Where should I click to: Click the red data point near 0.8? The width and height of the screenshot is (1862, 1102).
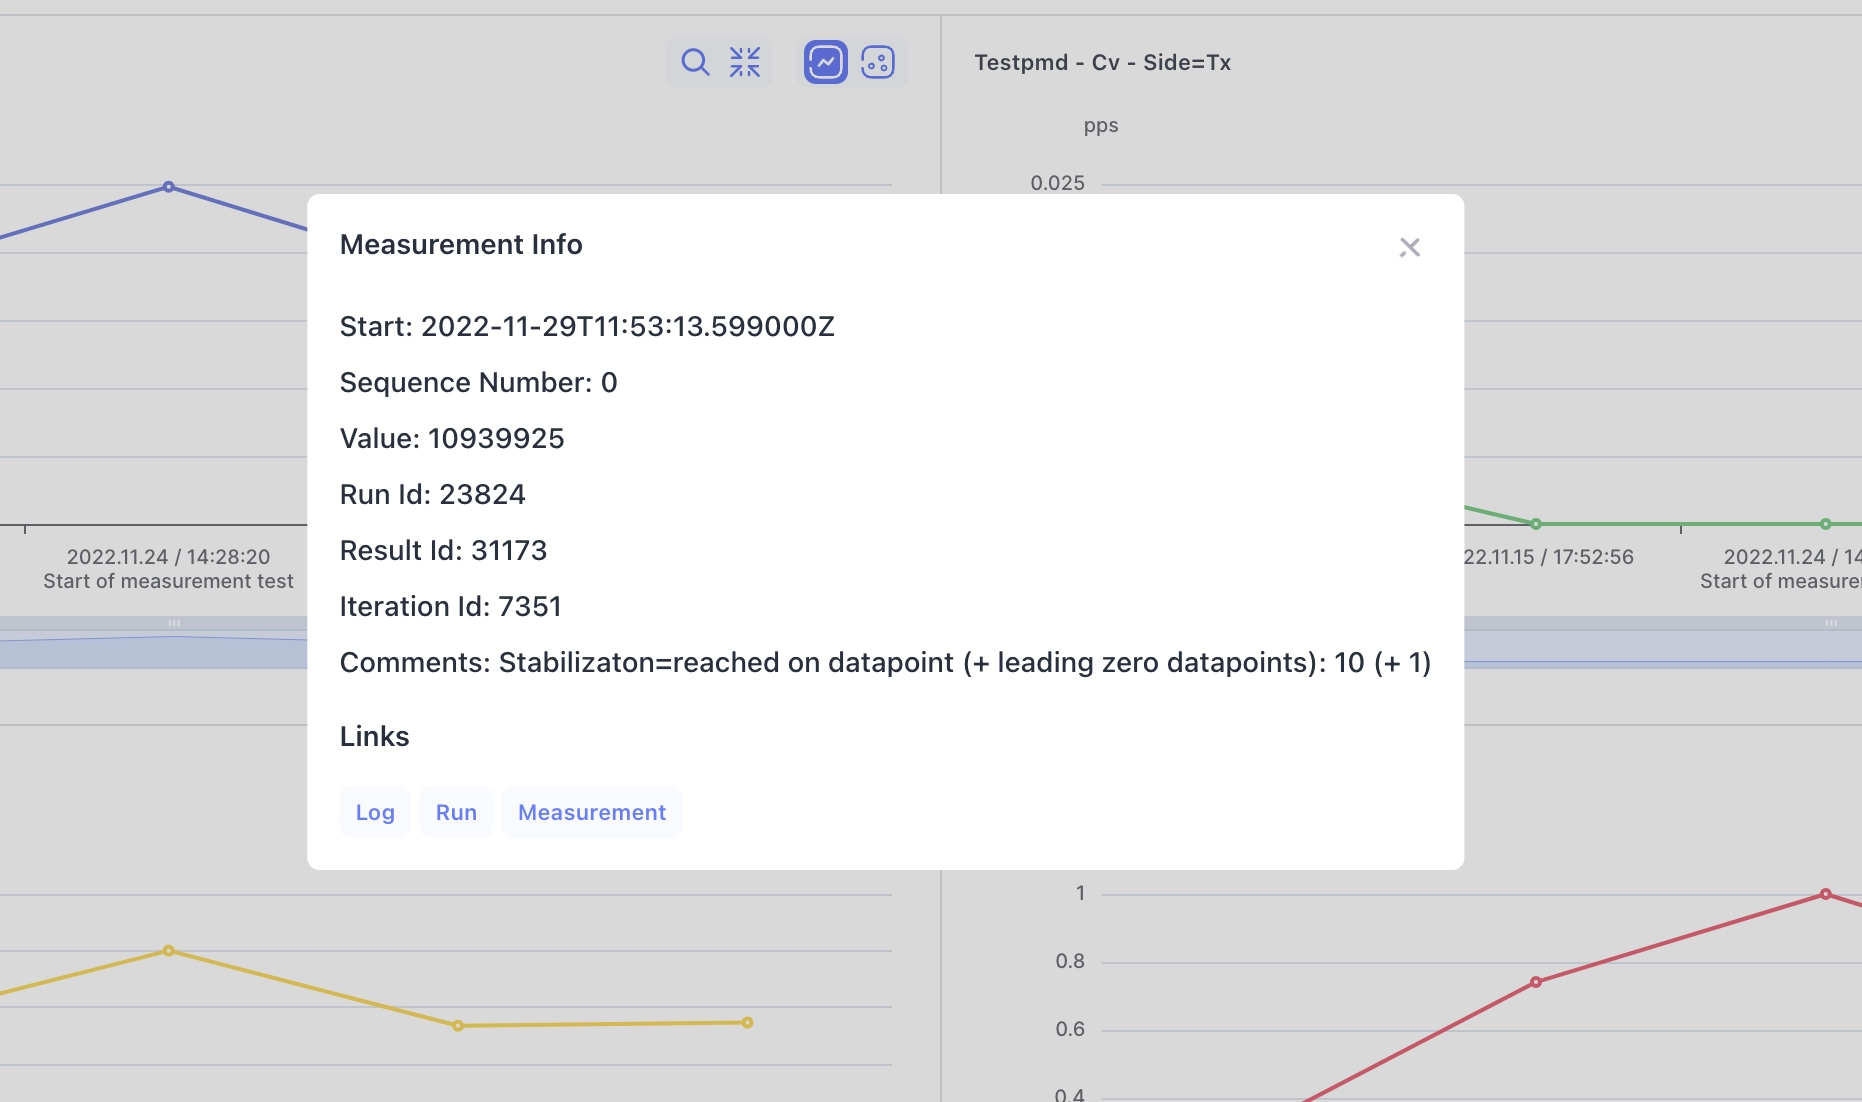tap(1536, 982)
